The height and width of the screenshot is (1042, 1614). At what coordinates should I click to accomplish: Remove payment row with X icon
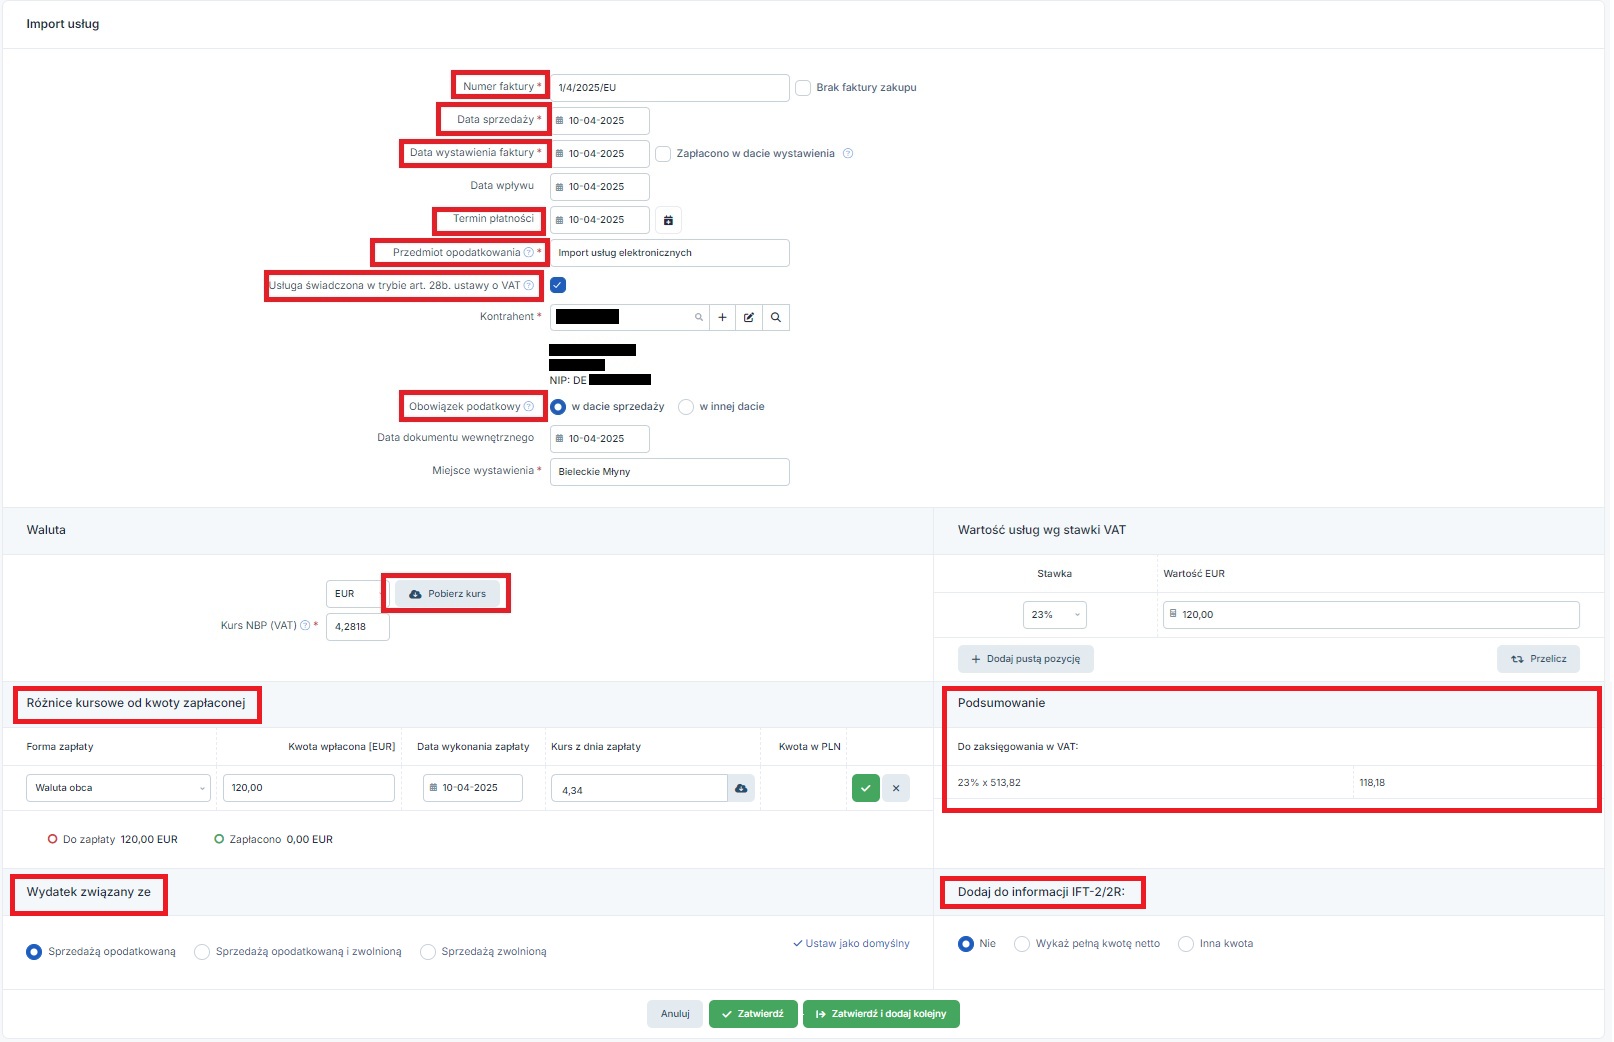coord(896,788)
